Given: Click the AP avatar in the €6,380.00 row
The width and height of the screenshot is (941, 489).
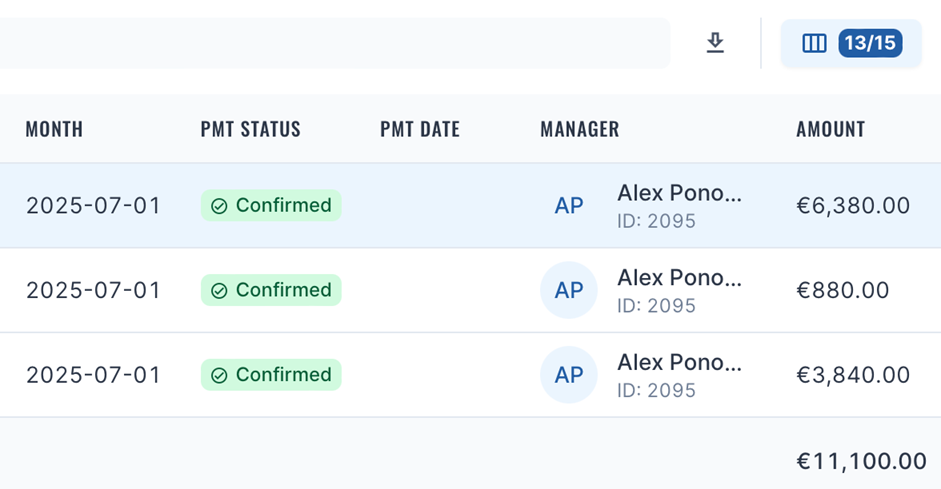Looking at the screenshot, I should point(569,206).
